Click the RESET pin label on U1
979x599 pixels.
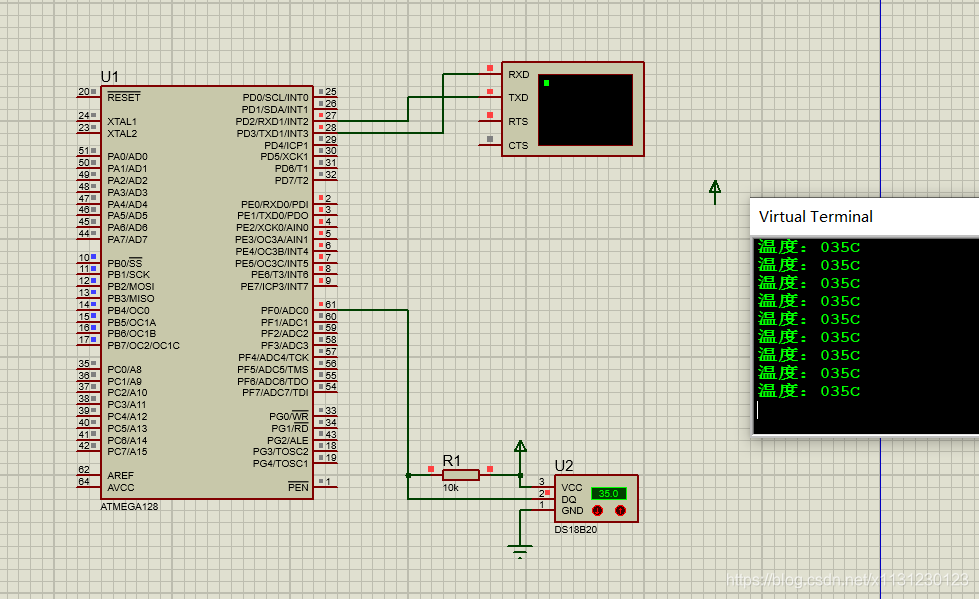click(x=124, y=97)
